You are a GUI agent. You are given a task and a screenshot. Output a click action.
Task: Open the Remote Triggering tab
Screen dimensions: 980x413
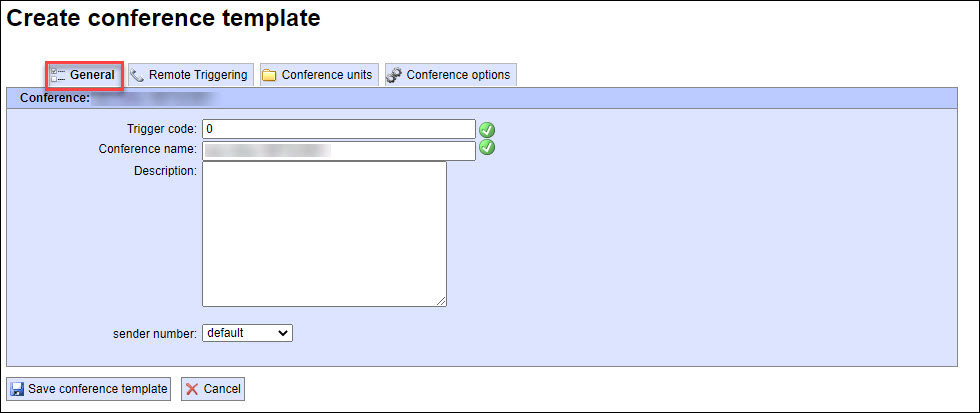pyautogui.click(x=191, y=75)
